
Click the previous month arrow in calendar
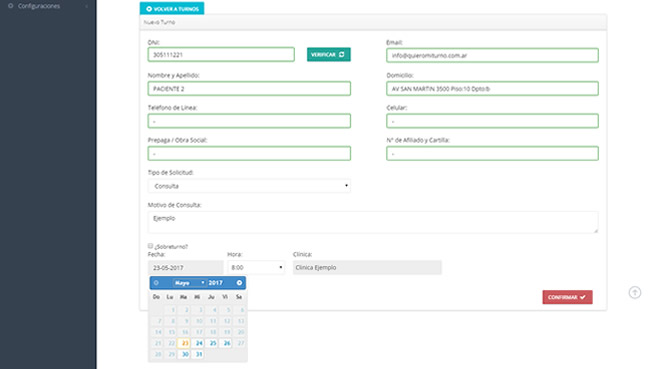156,283
